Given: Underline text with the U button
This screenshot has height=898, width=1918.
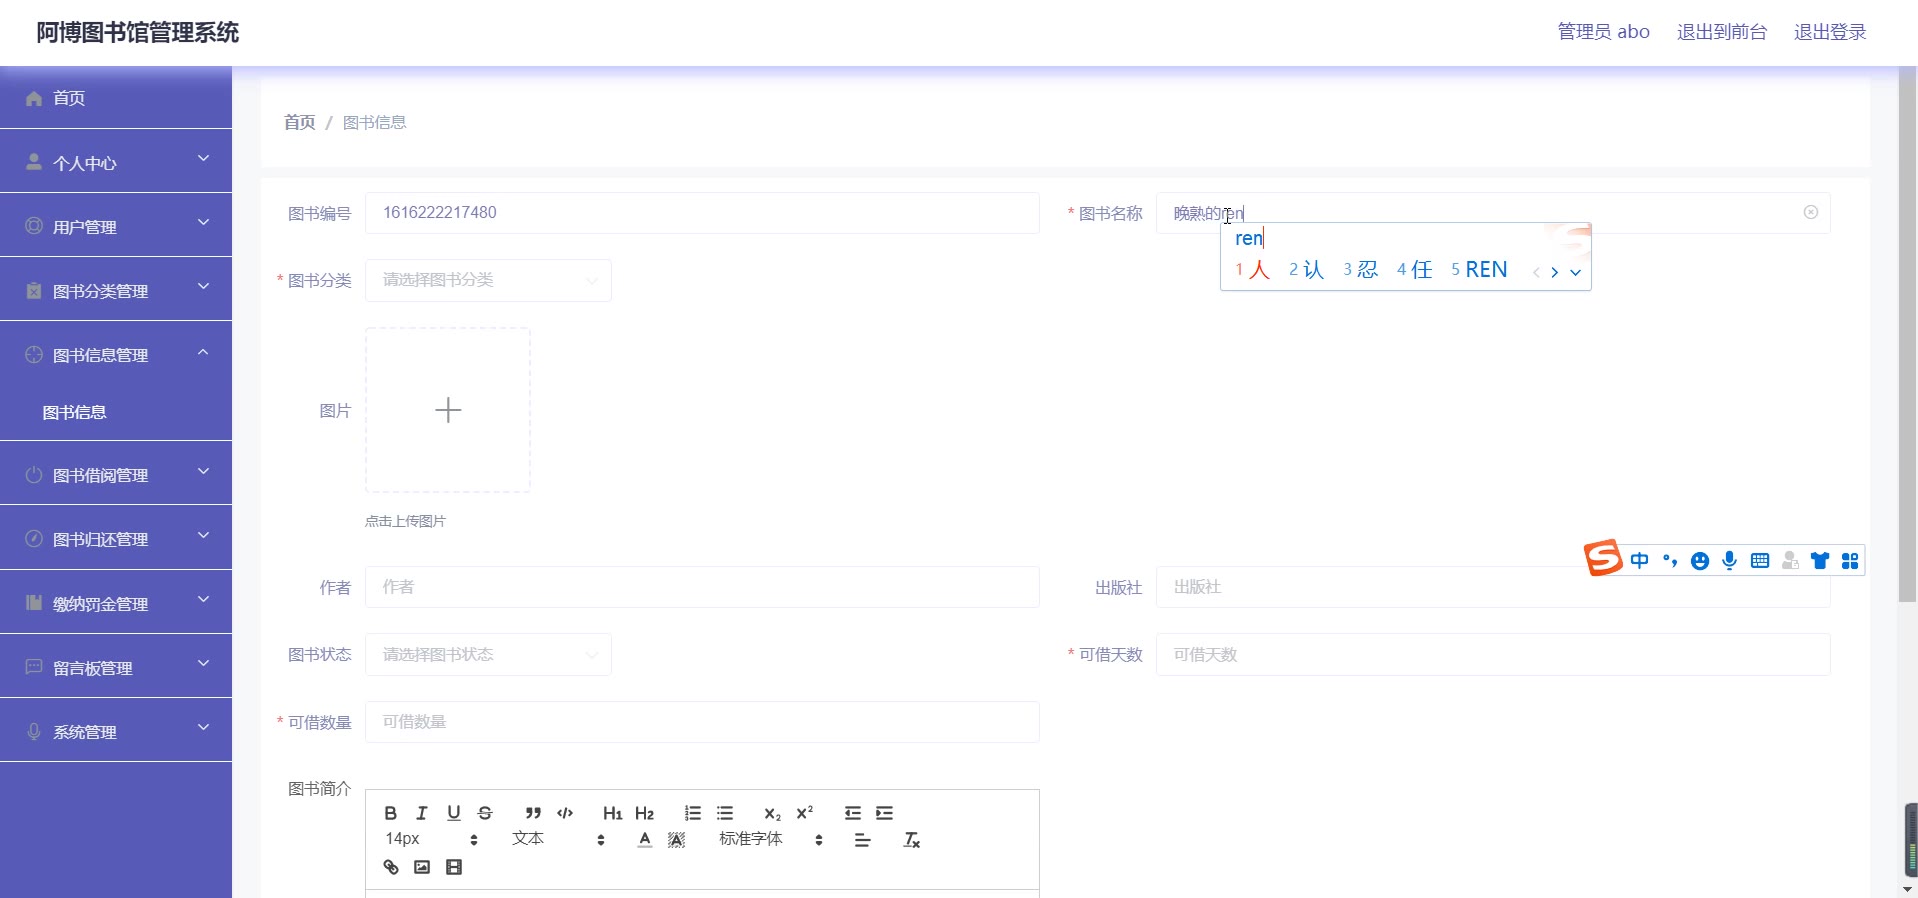Looking at the screenshot, I should pos(454,813).
